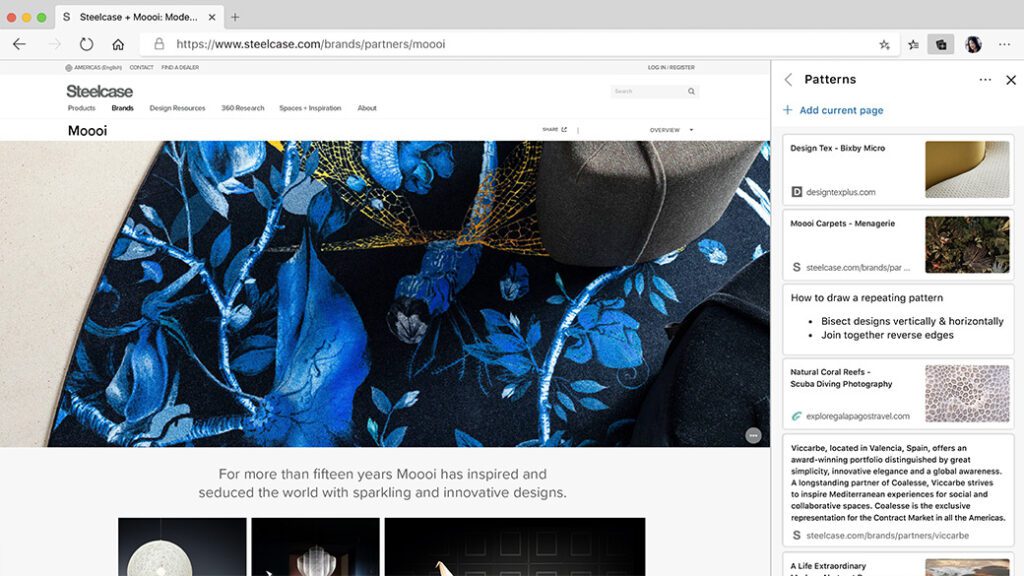
Task: Open Moooi Carpets - Menagerie card
Action: tap(898, 244)
